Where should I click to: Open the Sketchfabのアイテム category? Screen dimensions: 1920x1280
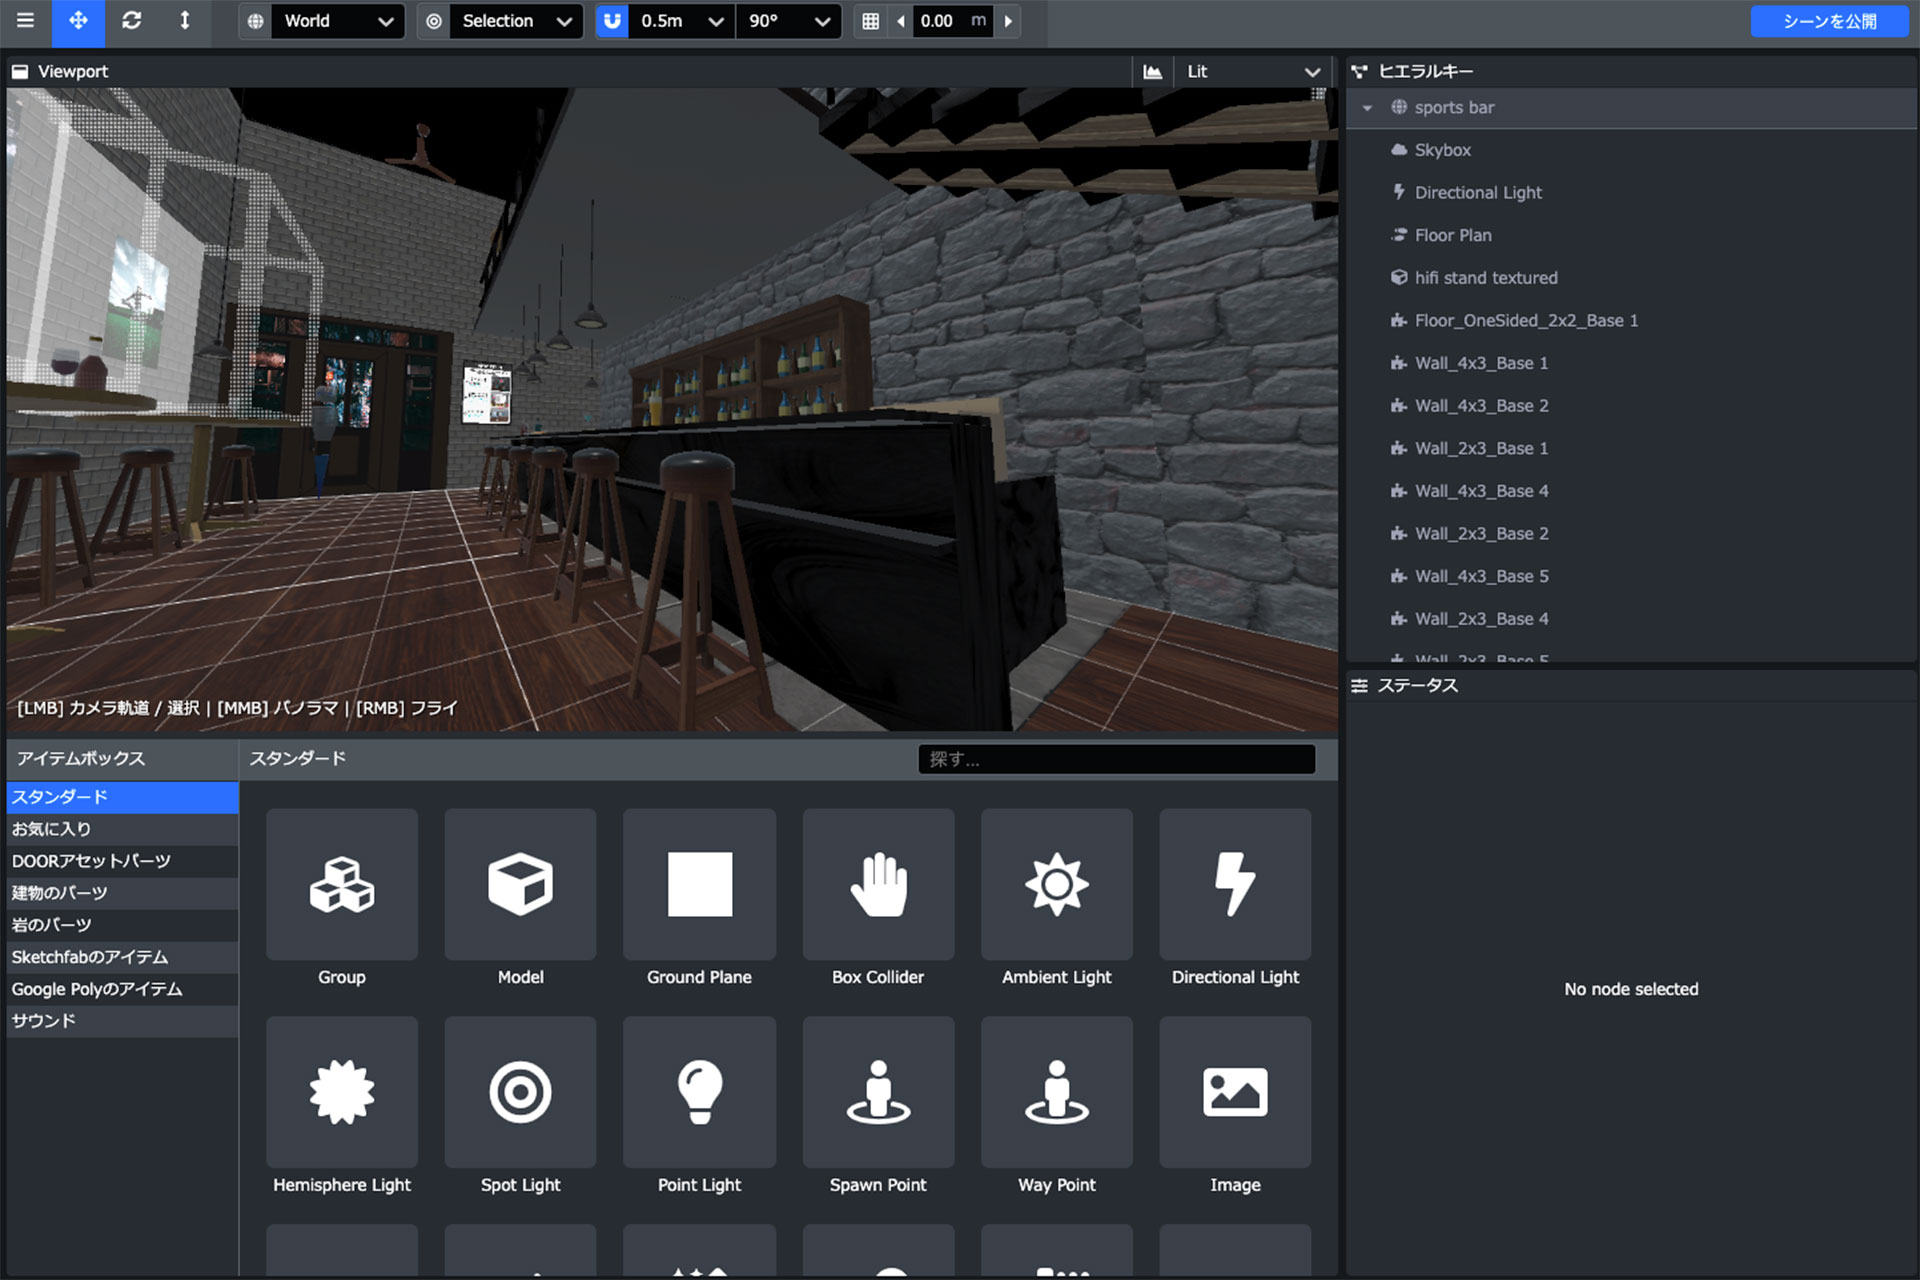(x=122, y=957)
